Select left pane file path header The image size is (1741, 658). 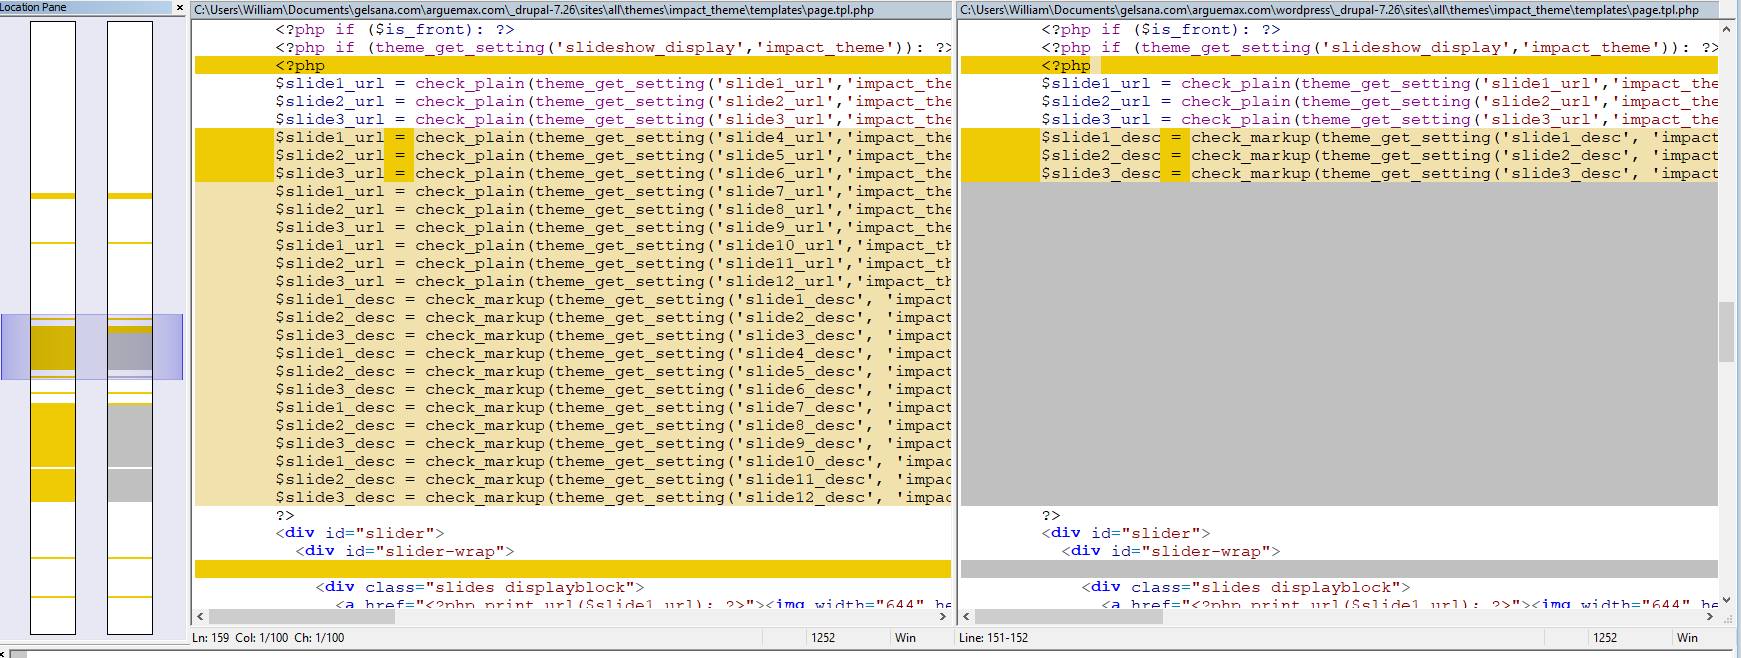tap(571, 10)
